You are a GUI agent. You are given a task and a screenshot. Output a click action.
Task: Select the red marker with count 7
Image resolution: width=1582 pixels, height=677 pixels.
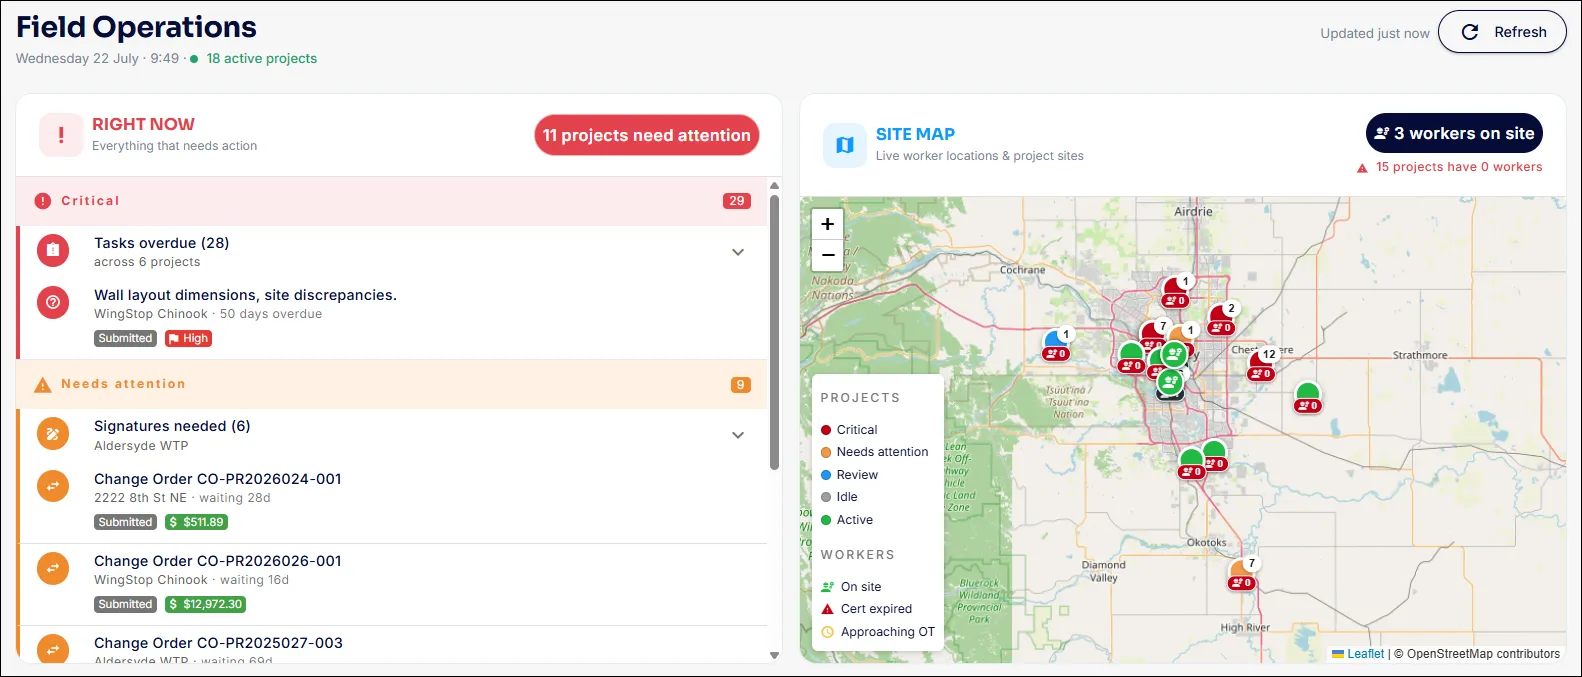[x=1153, y=334]
